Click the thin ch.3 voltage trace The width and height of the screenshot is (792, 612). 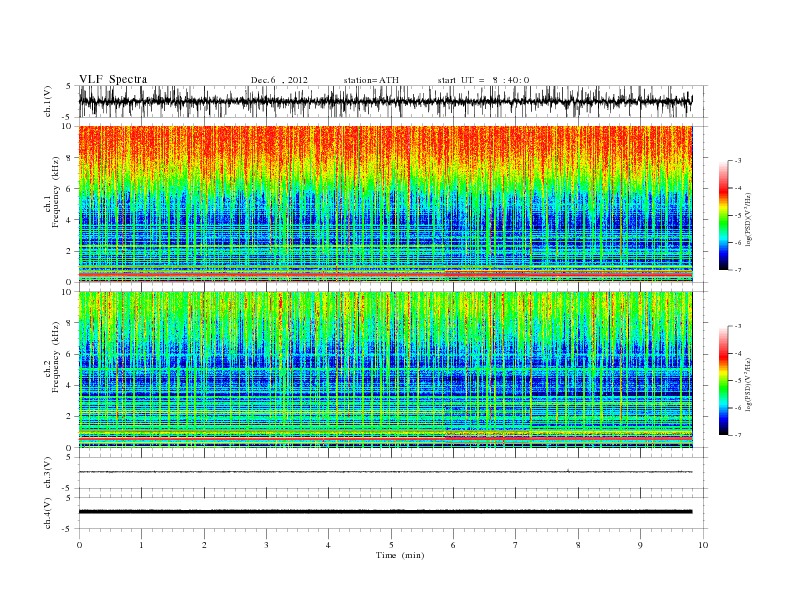coord(385,472)
